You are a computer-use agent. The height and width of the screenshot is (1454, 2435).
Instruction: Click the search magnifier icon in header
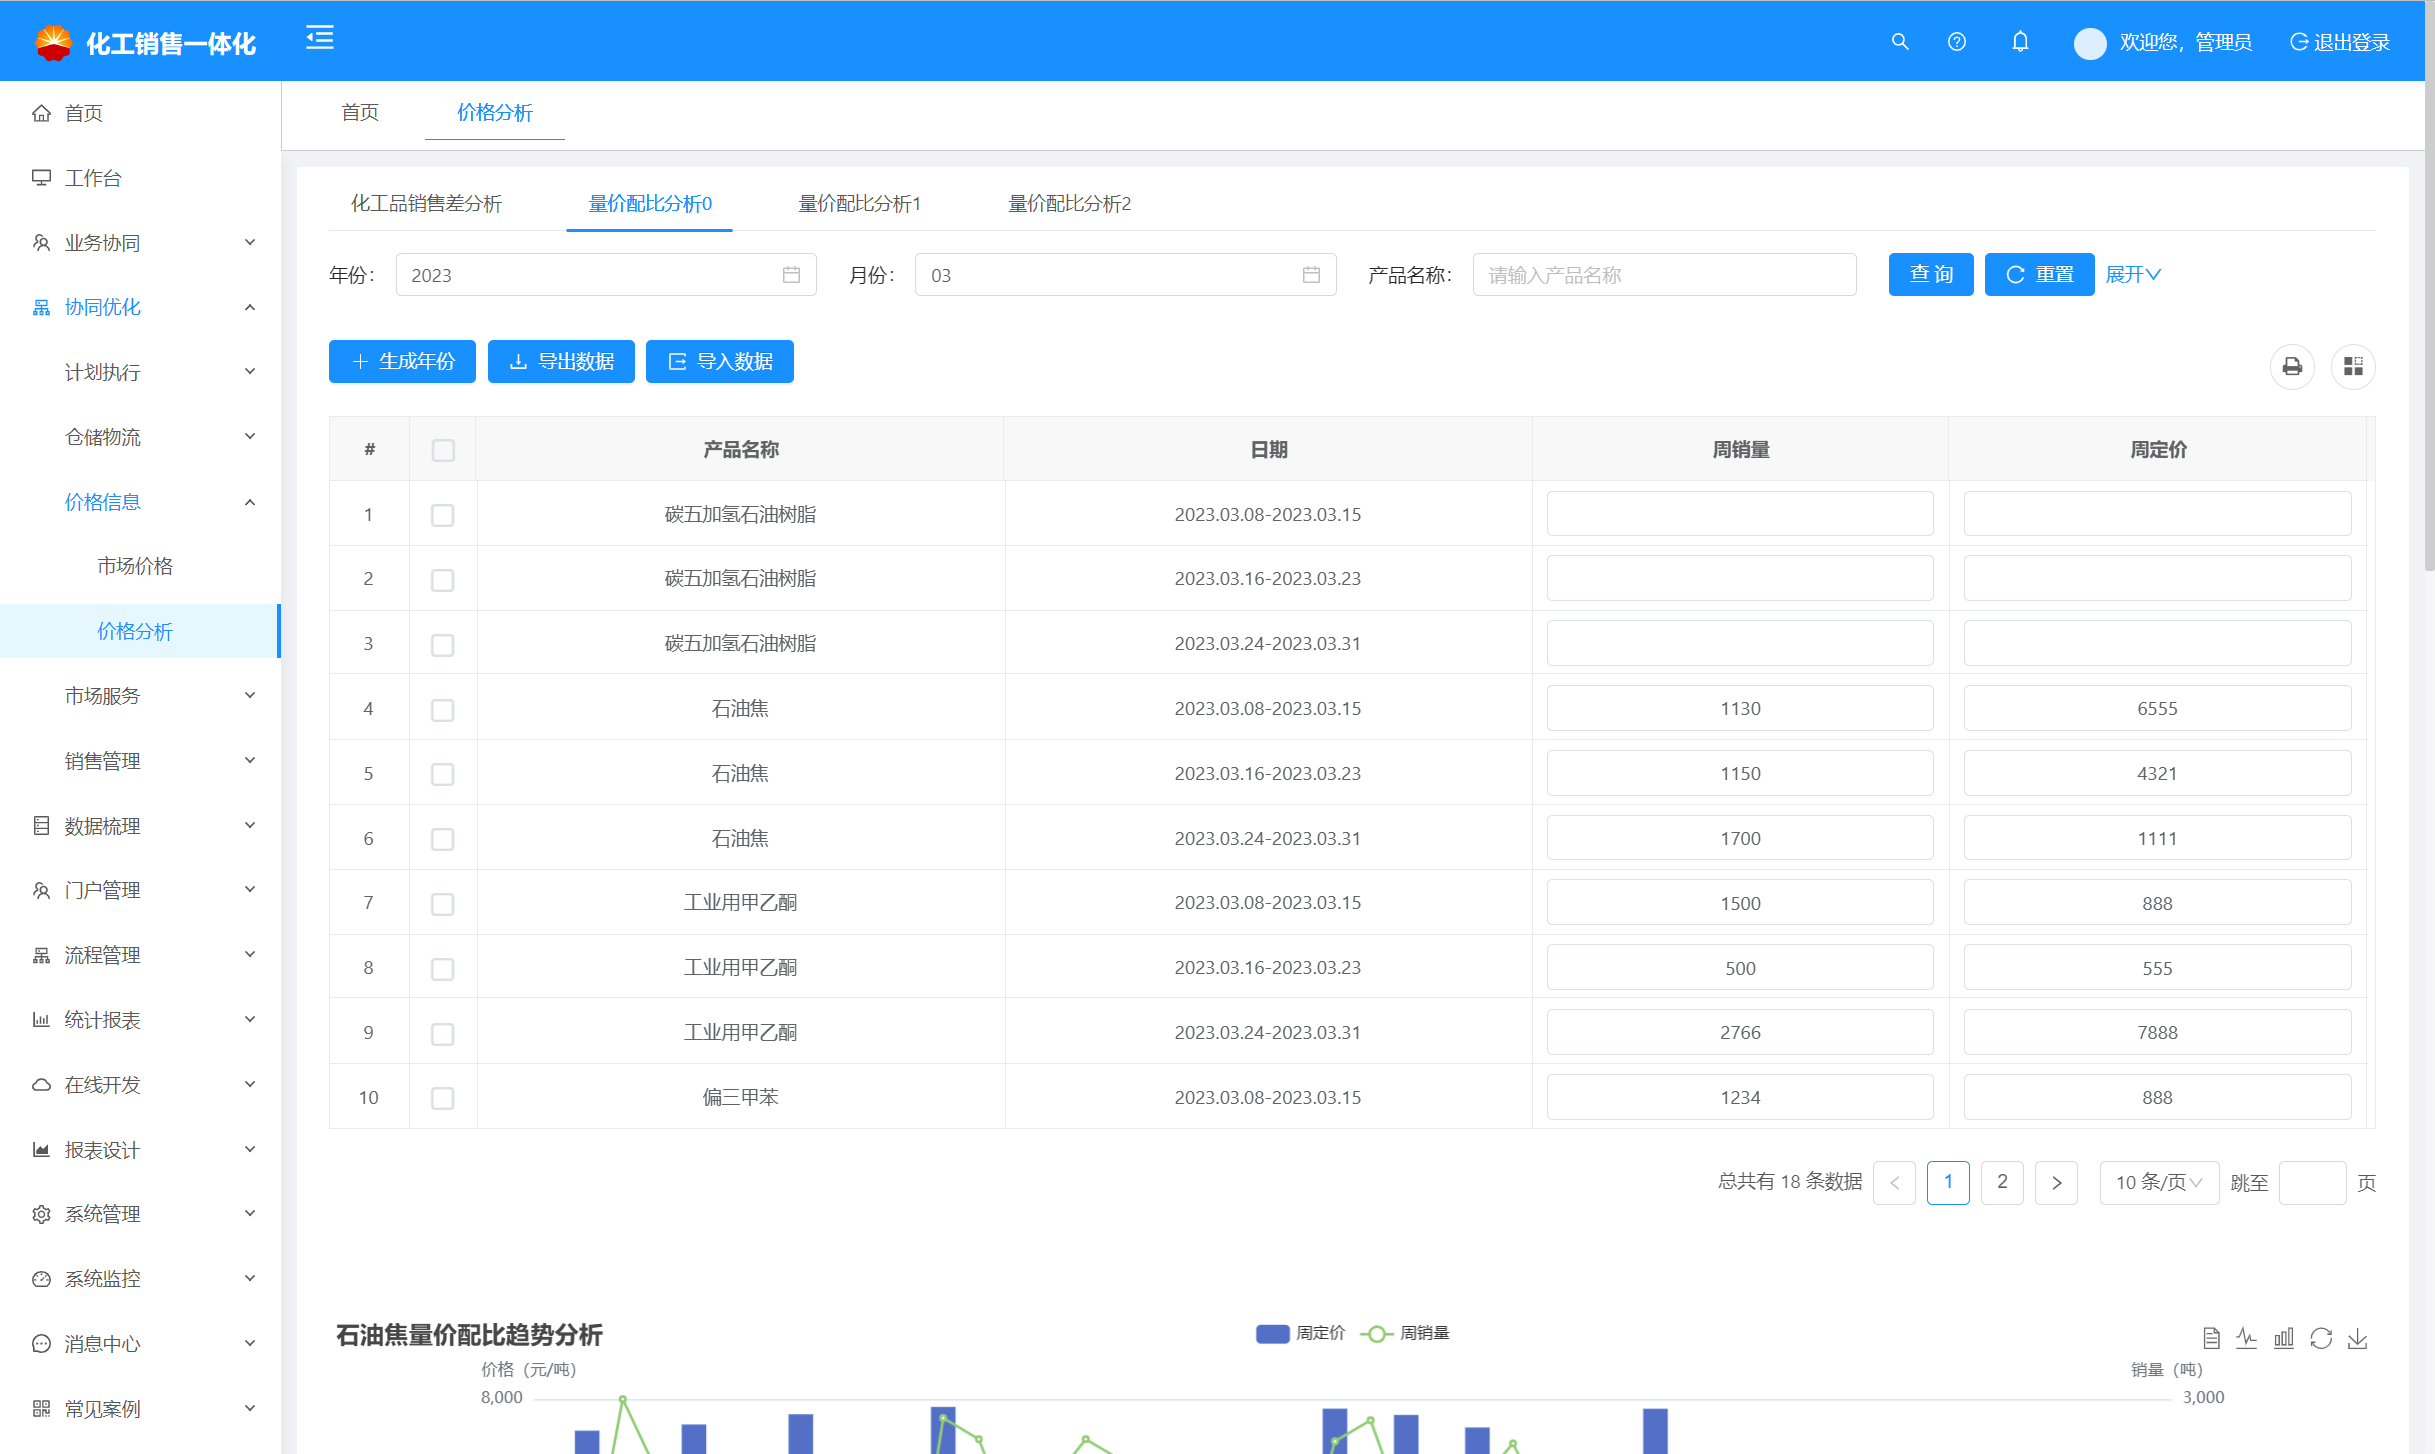tap(1899, 42)
